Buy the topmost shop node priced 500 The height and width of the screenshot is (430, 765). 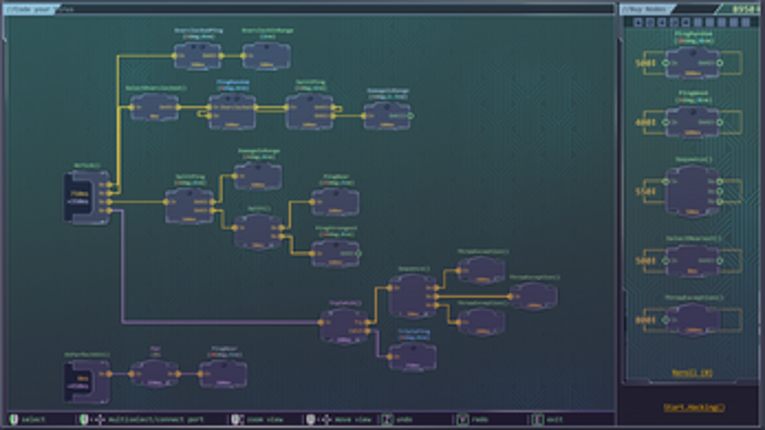click(x=692, y=63)
